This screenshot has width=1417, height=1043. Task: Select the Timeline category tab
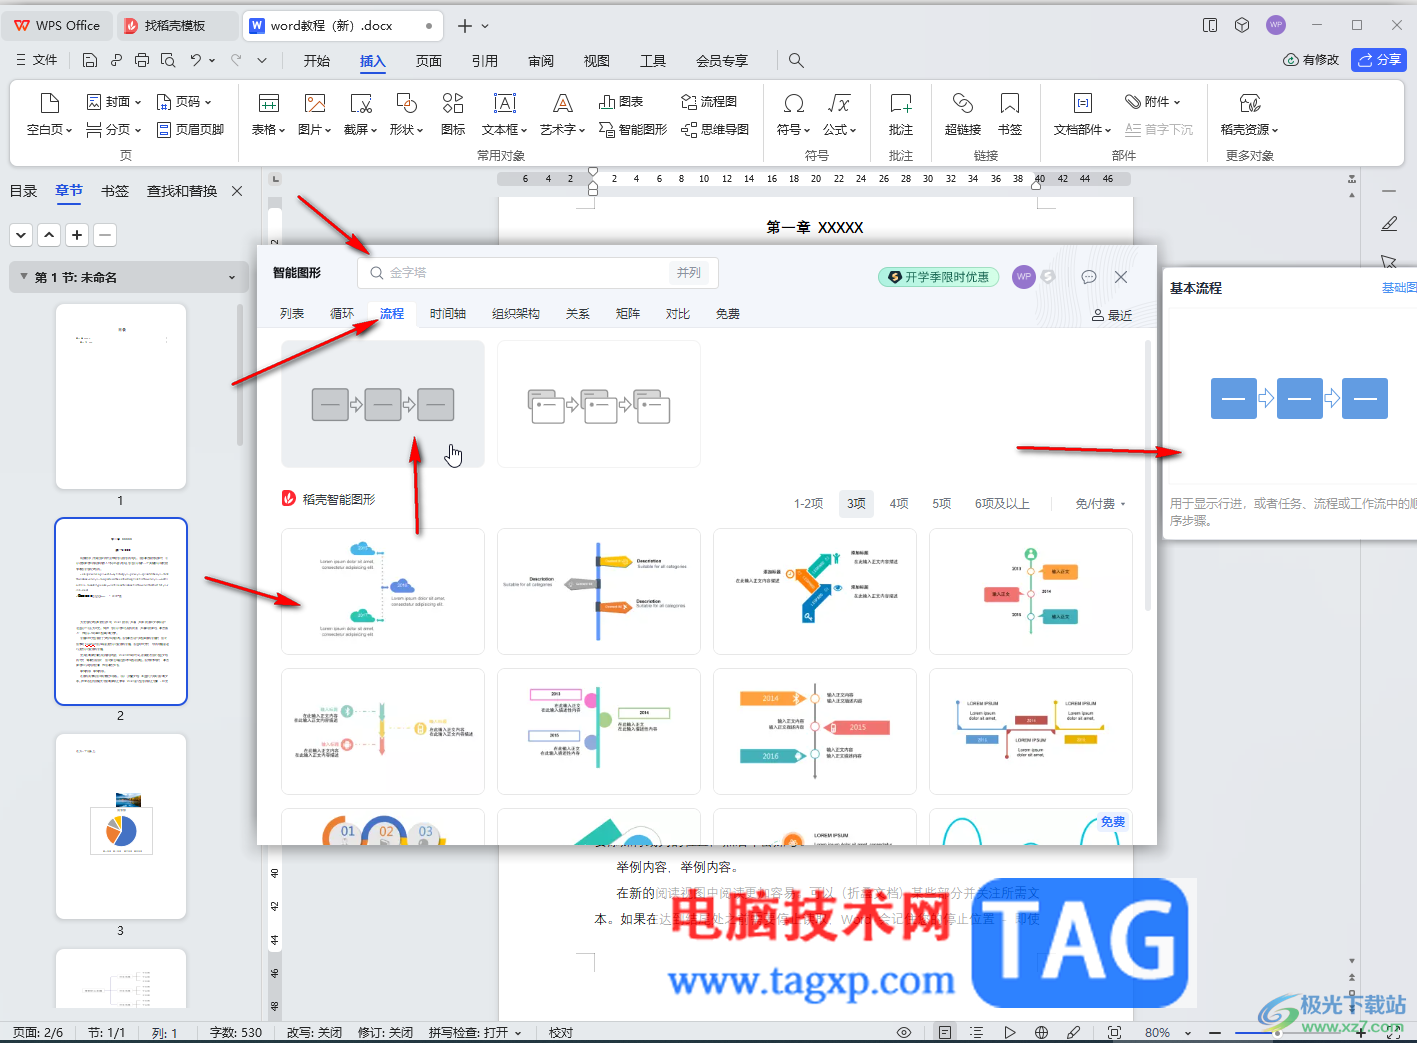448,314
